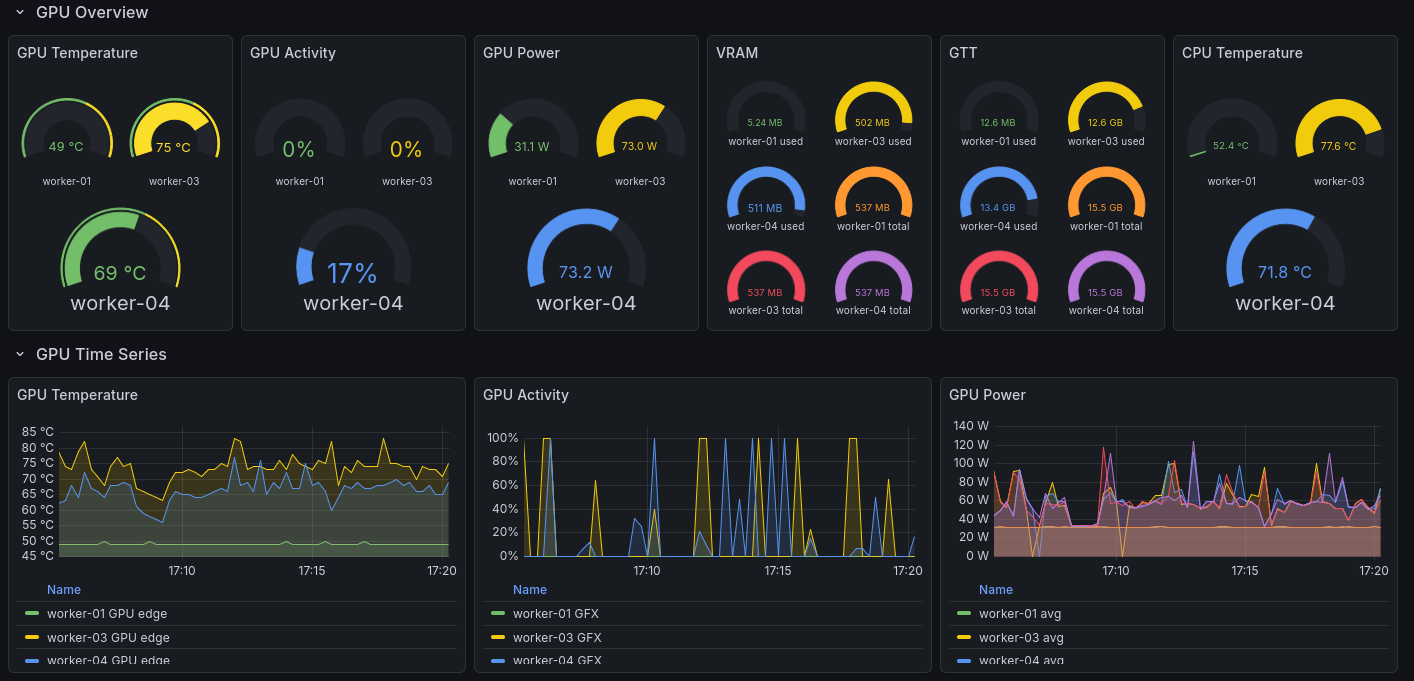
Task: Collapse the GPU Overview row chevron
Action: click(x=20, y=13)
